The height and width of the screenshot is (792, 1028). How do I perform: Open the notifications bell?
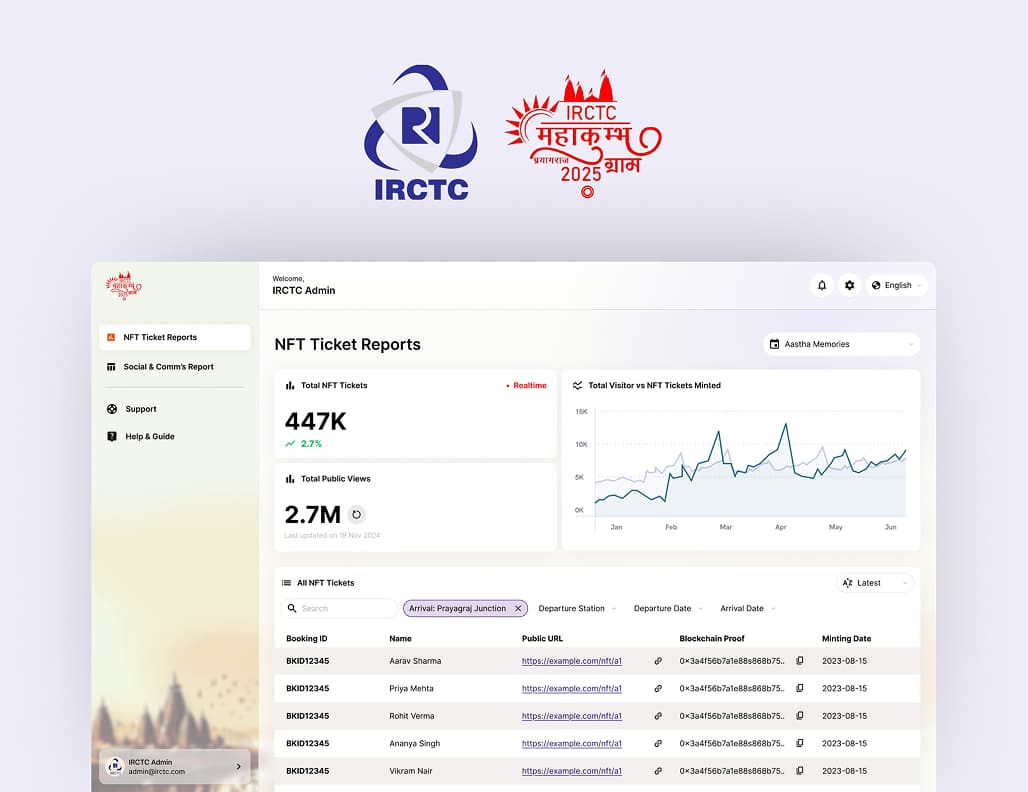821,285
